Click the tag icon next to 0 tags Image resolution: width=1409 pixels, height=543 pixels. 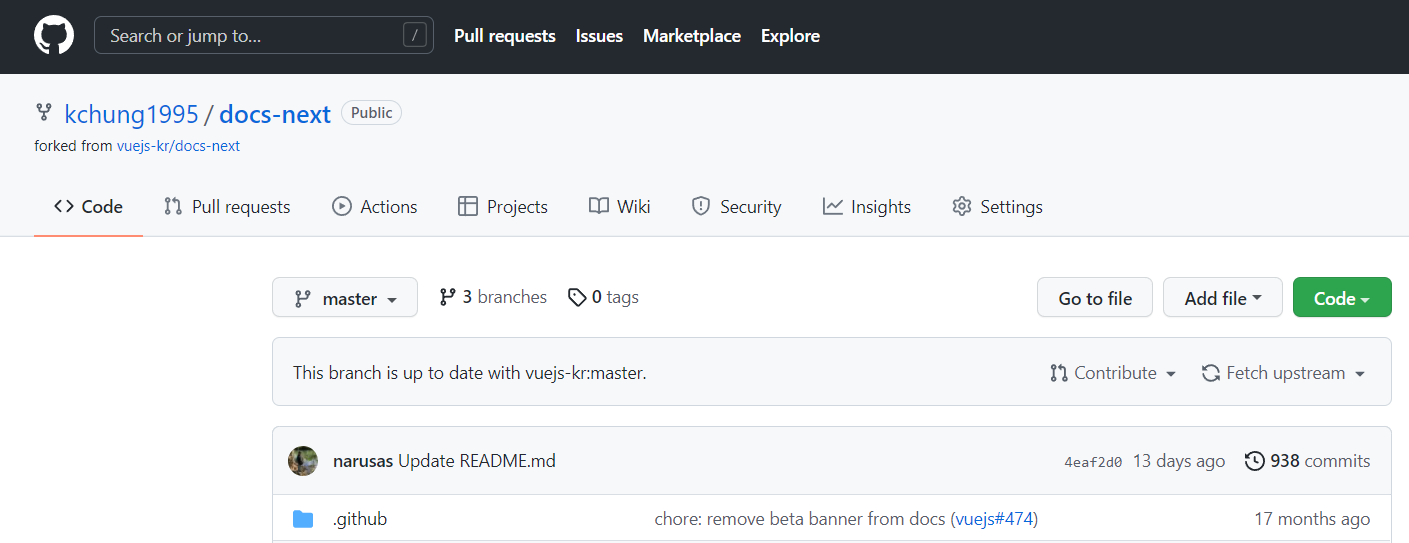click(577, 297)
